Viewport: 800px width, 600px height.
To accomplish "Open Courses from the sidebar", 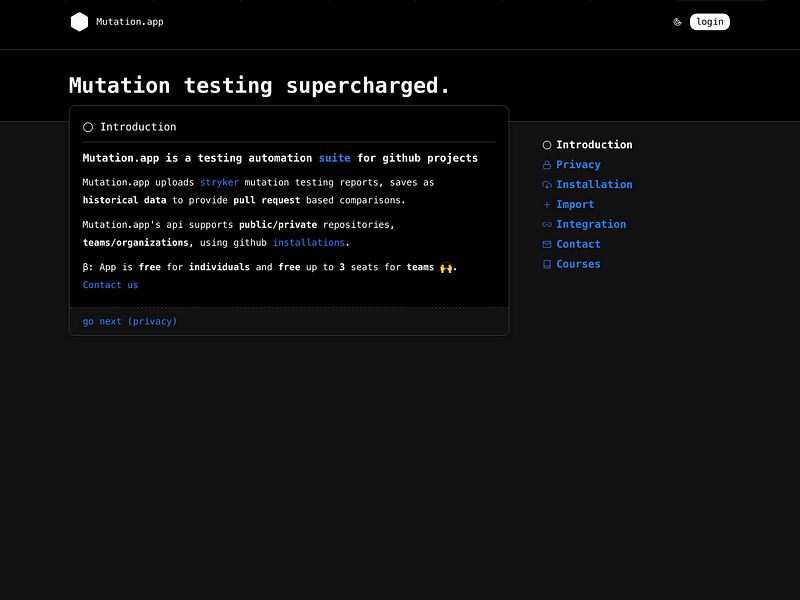I will pyautogui.click(x=578, y=264).
